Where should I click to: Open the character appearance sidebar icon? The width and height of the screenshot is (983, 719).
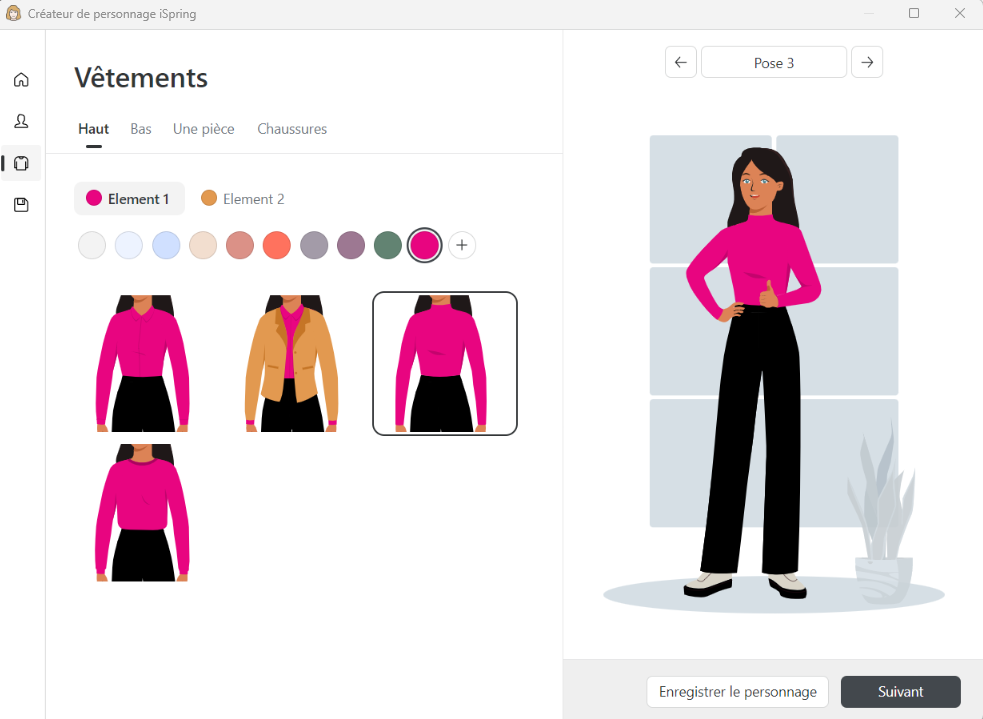[21, 121]
